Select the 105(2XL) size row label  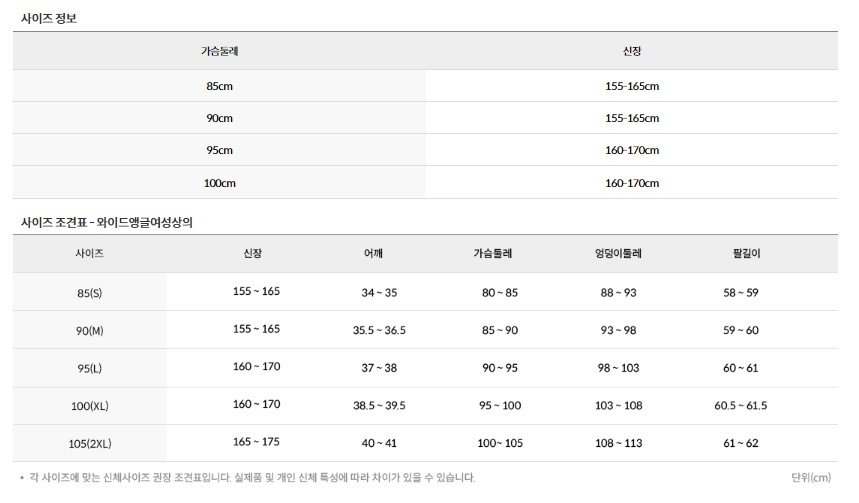(89, 444)
